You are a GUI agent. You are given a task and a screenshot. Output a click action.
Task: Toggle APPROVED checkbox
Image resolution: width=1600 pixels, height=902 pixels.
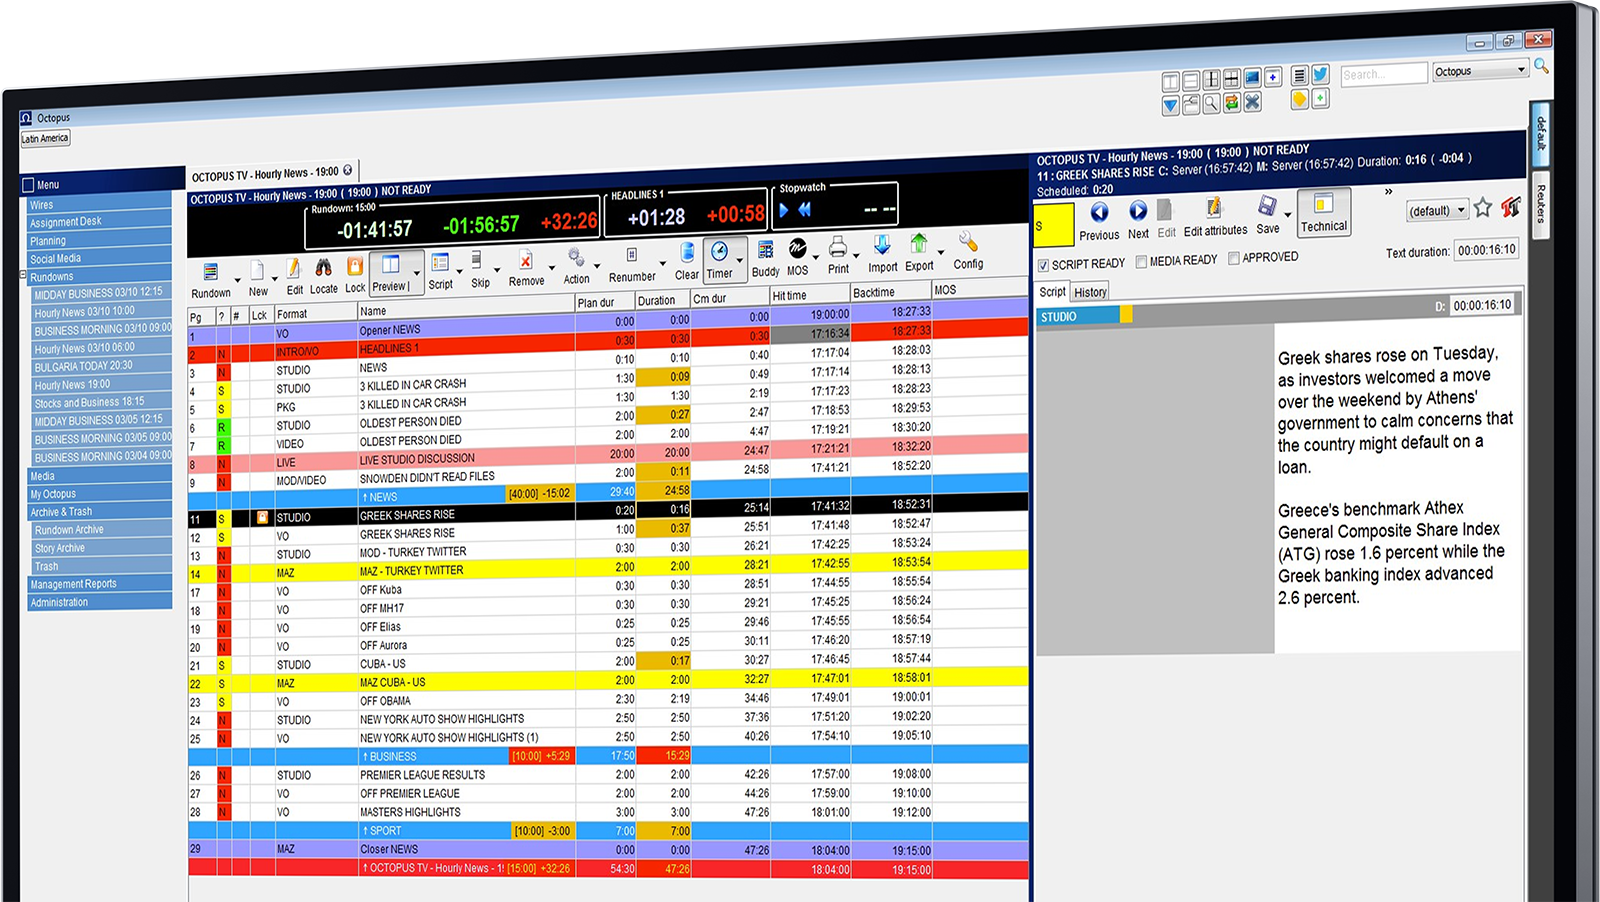tap(1234, 258)
